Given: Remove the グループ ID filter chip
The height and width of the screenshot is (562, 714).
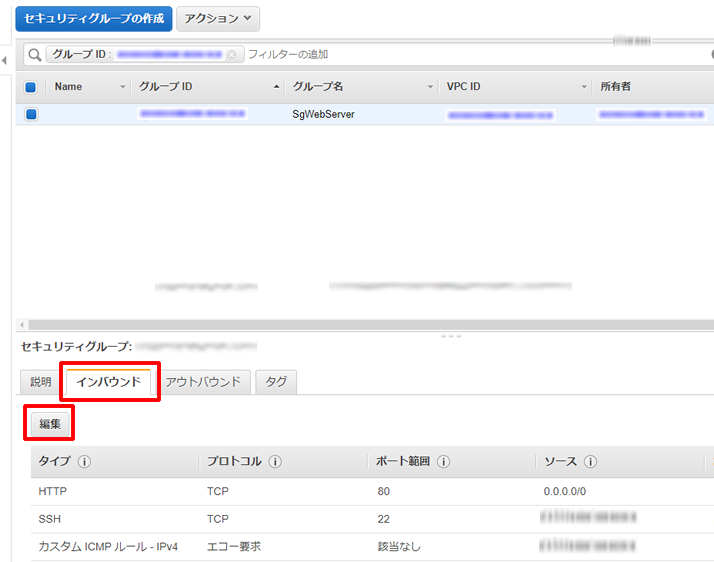Looking at the screenshot, I should [x=232, y=55].
